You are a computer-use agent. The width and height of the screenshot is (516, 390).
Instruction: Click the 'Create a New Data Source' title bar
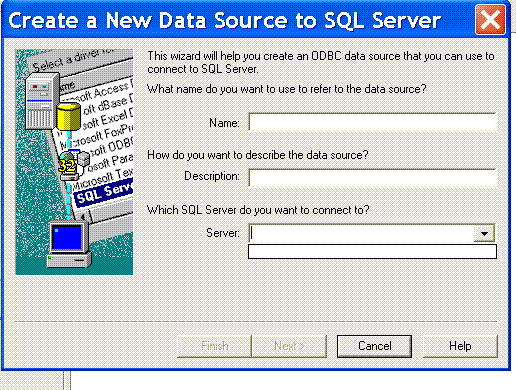(224, 20)
